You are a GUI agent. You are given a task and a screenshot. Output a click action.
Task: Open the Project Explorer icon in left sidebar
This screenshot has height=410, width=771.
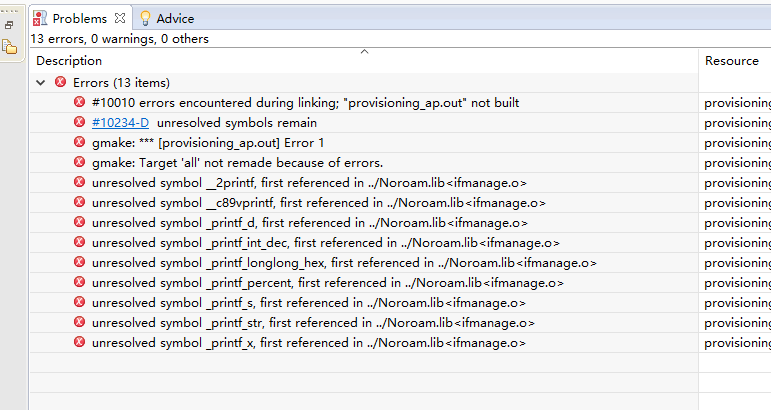tap(9, 46)
